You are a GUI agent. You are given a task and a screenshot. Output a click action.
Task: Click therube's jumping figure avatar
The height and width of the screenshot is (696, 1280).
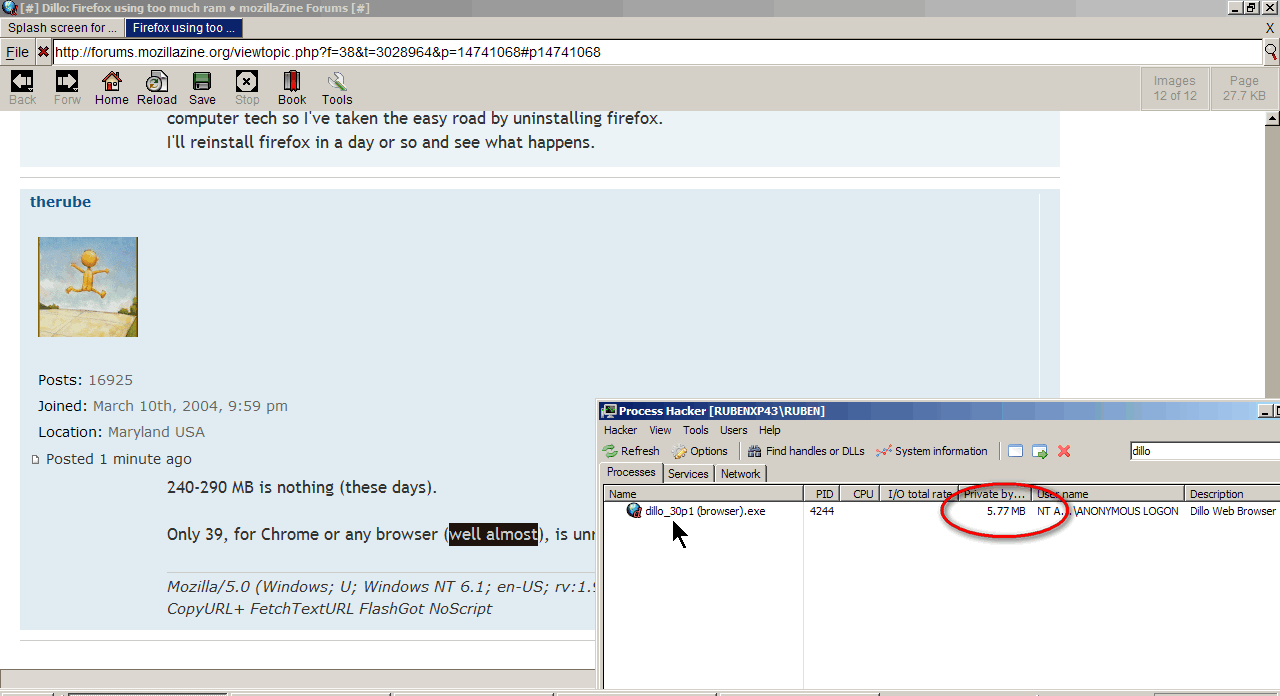[88, 287]
